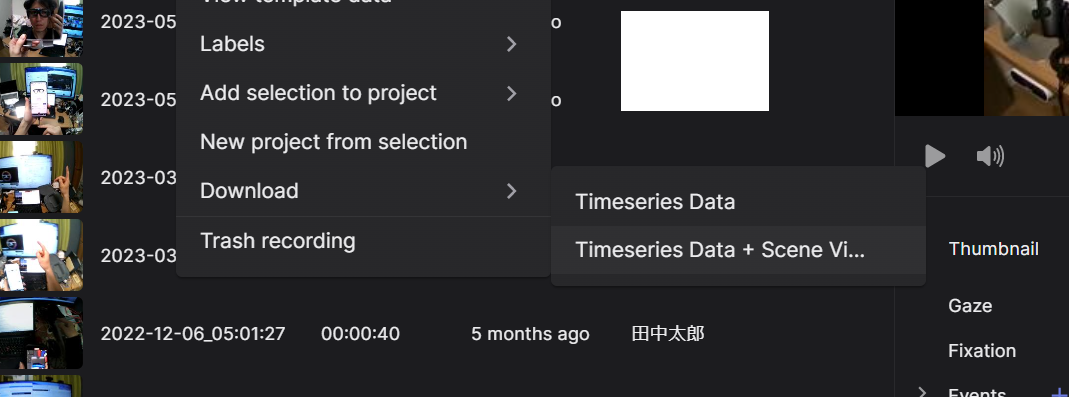1069x397 pixels.
Task: Add a new event with plus icon
Action: (1060, 392)
